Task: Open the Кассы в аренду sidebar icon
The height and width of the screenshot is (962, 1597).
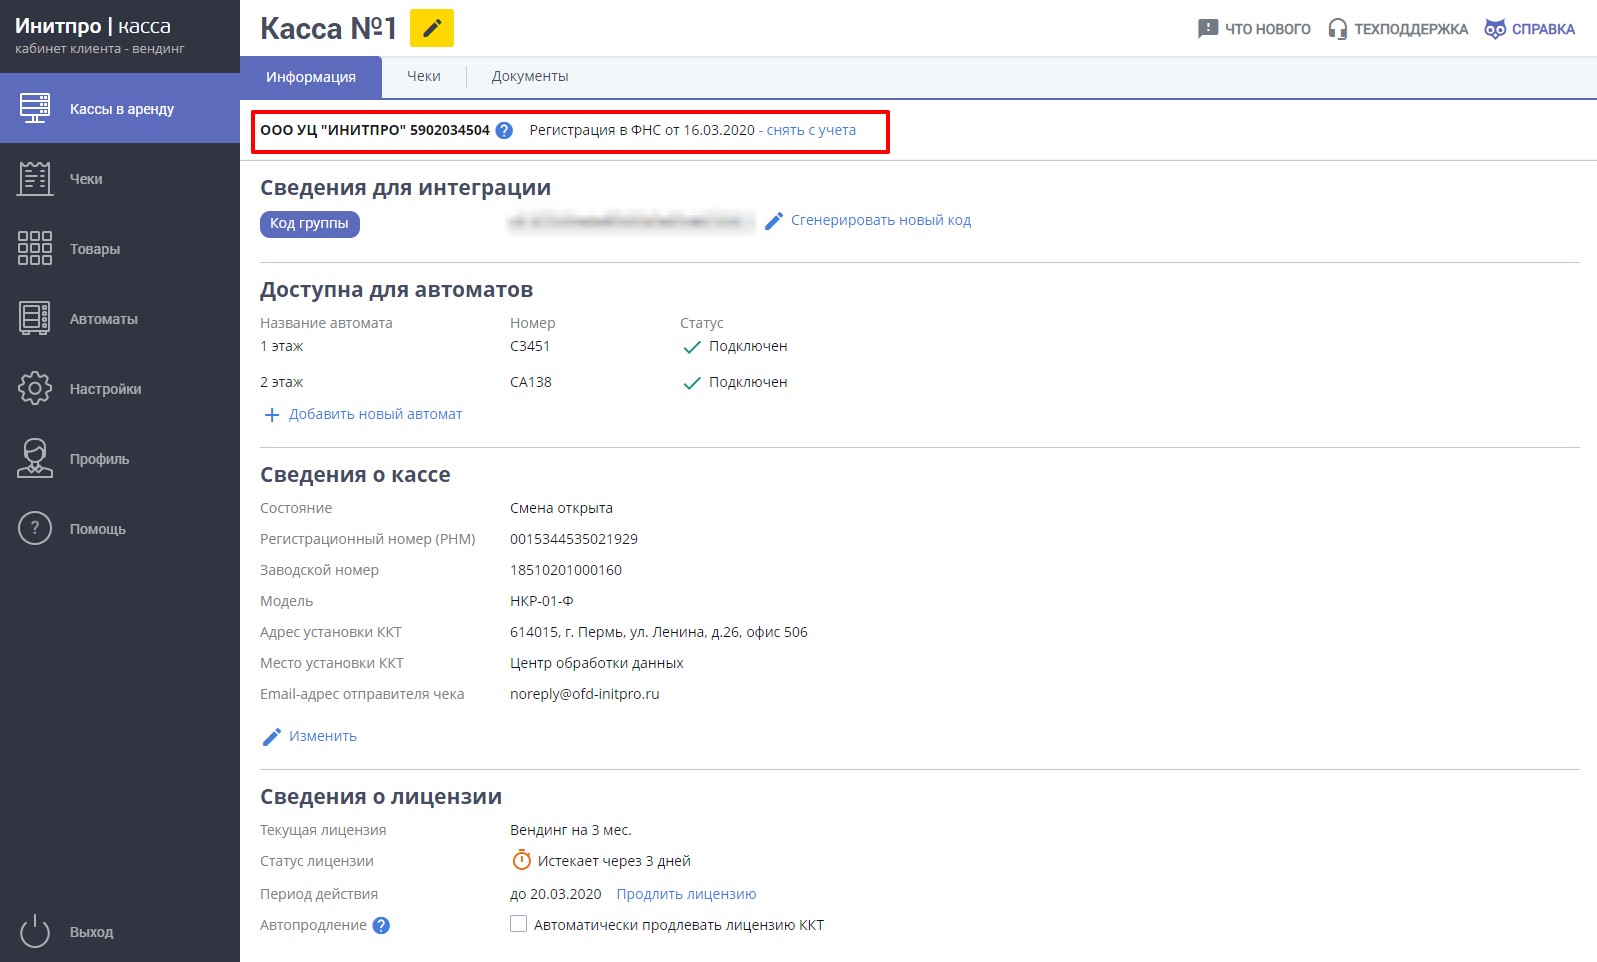Action: click(35, 108)
